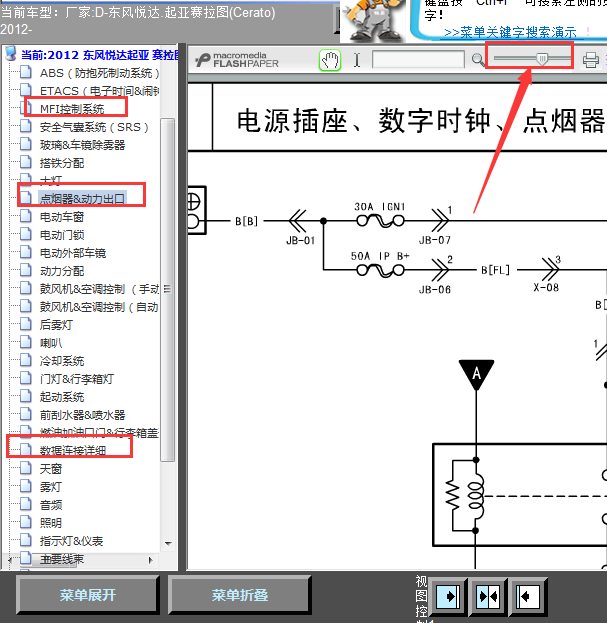Open the 菜单关键字搜索演示 link
607x625 pixels.
510,33
